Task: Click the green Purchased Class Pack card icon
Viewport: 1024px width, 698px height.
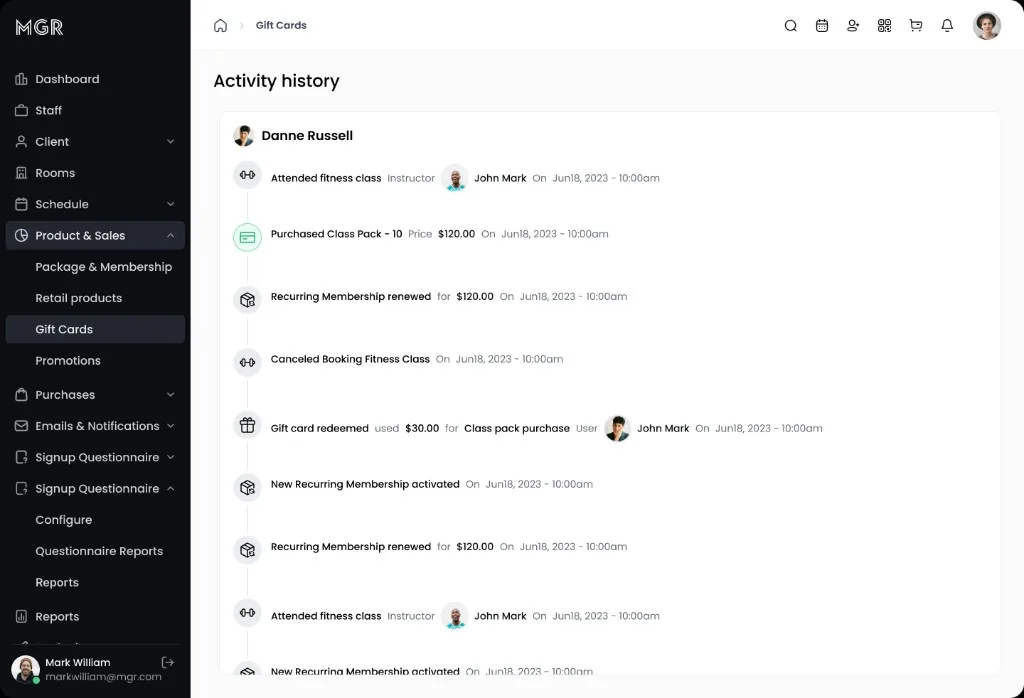Action: [x=248, y=237]
